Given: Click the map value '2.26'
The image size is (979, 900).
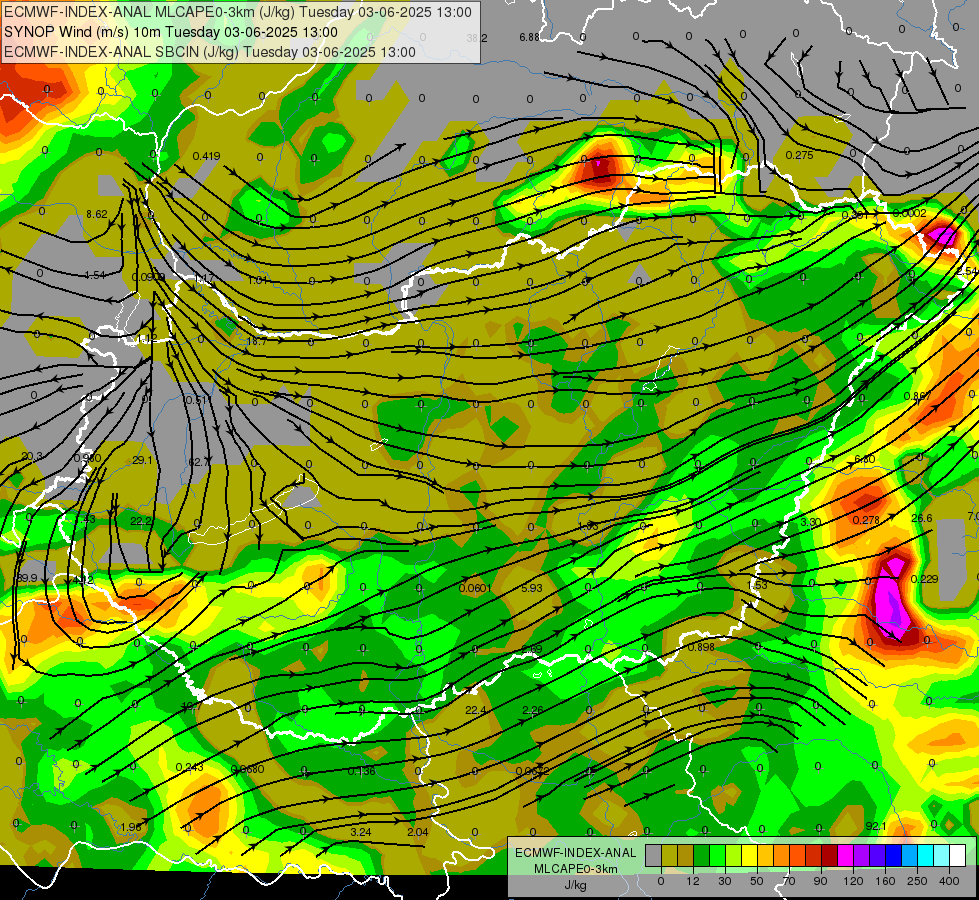Looking at the screenshot, I should click(x=533, y=710).
